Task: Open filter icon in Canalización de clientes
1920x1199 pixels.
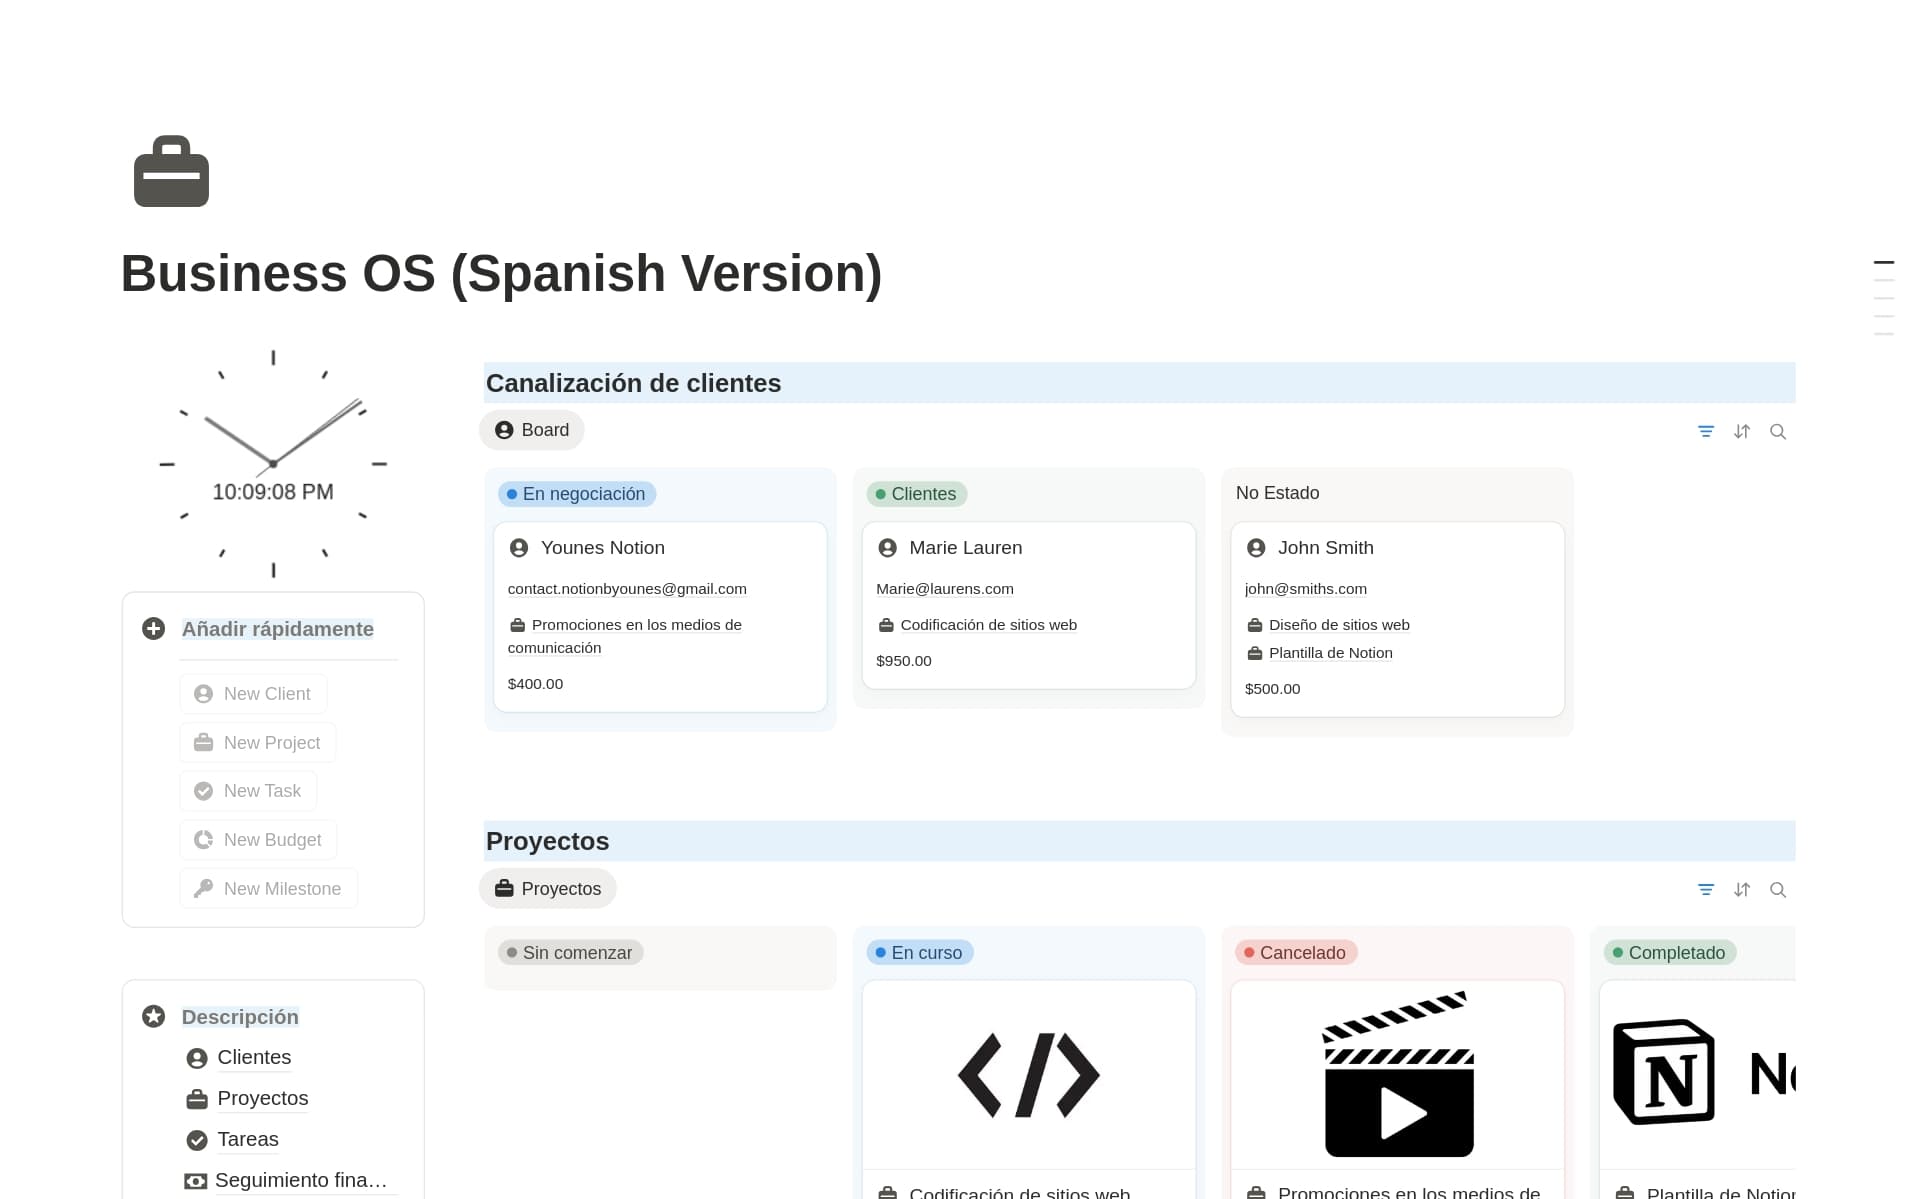Action: 1706,431
